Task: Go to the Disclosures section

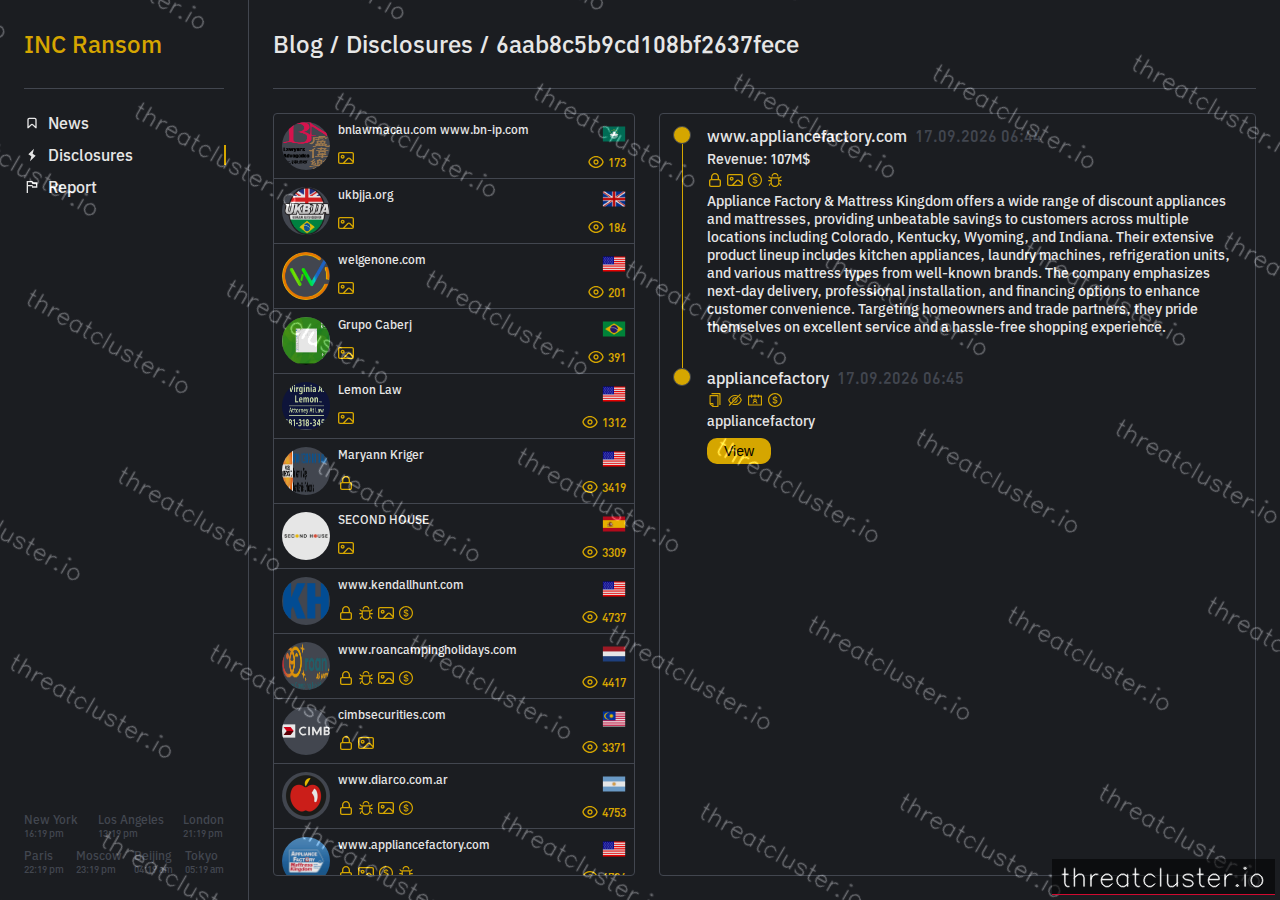Action: pos(90,155)
